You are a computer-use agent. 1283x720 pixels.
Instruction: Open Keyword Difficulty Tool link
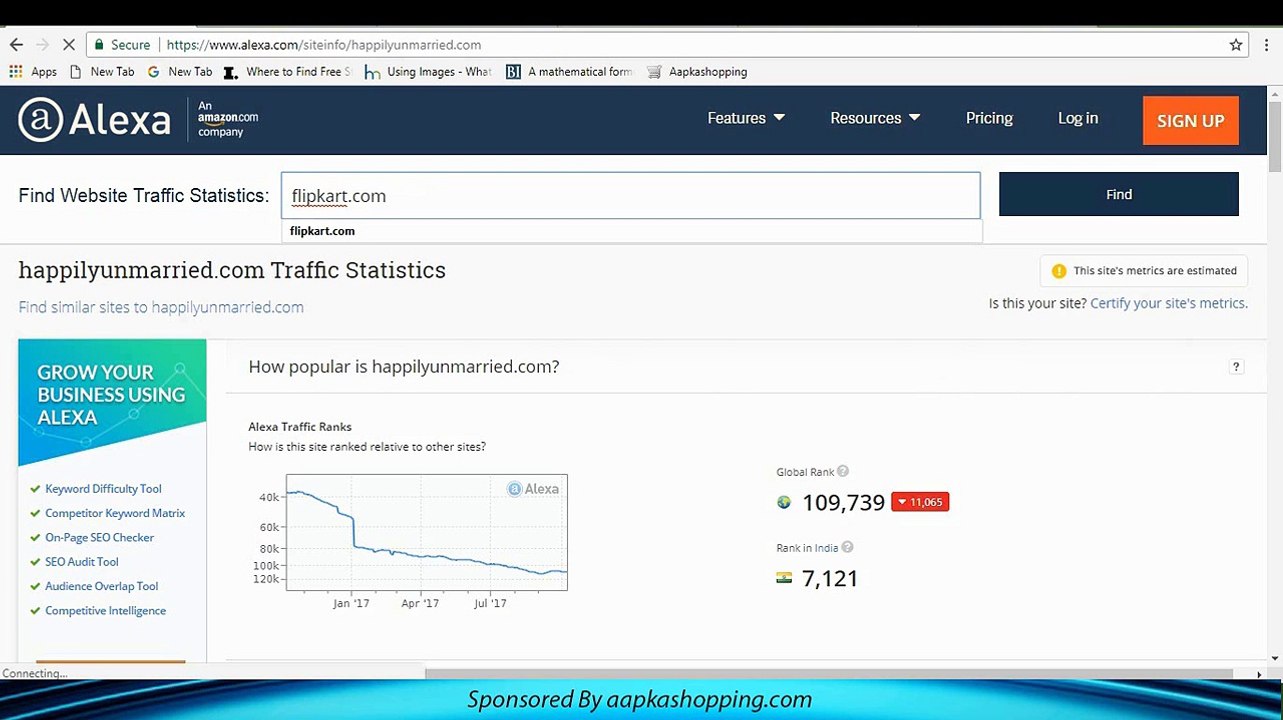[103, 489]
